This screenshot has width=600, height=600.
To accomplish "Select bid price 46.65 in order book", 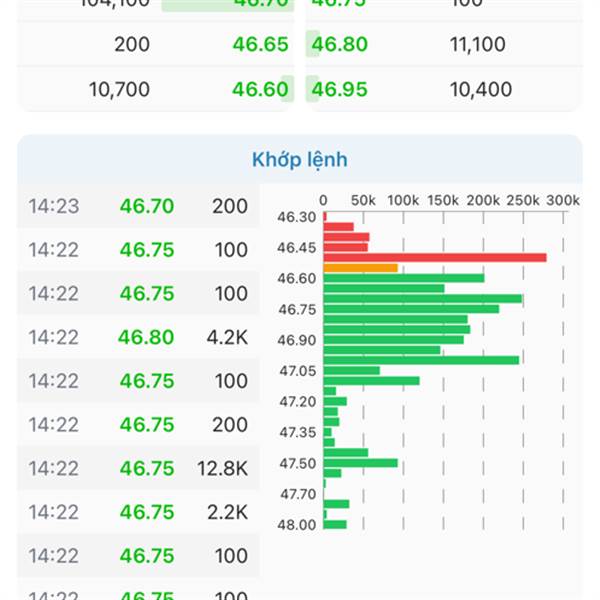I will coord(260,45).
